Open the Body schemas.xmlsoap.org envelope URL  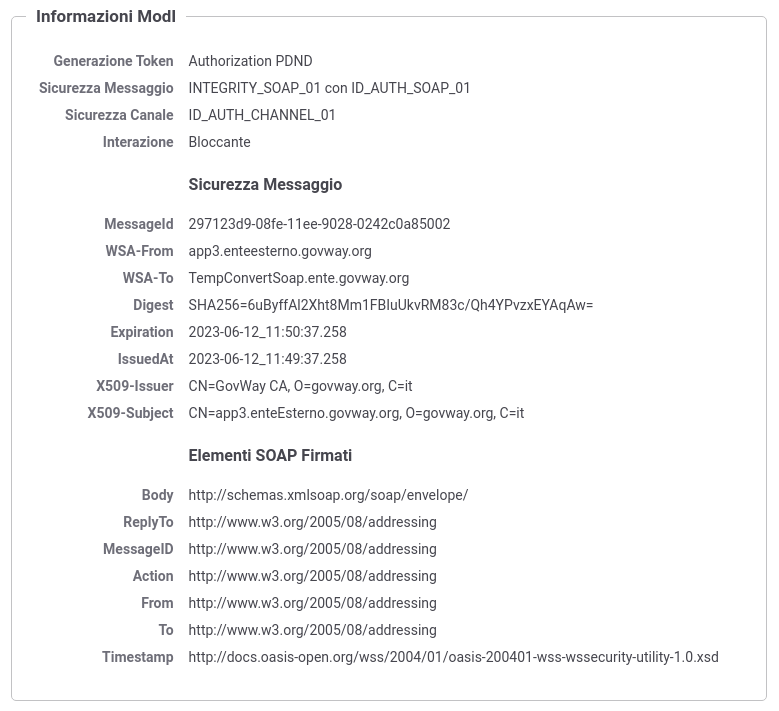(x=328, y=495)
